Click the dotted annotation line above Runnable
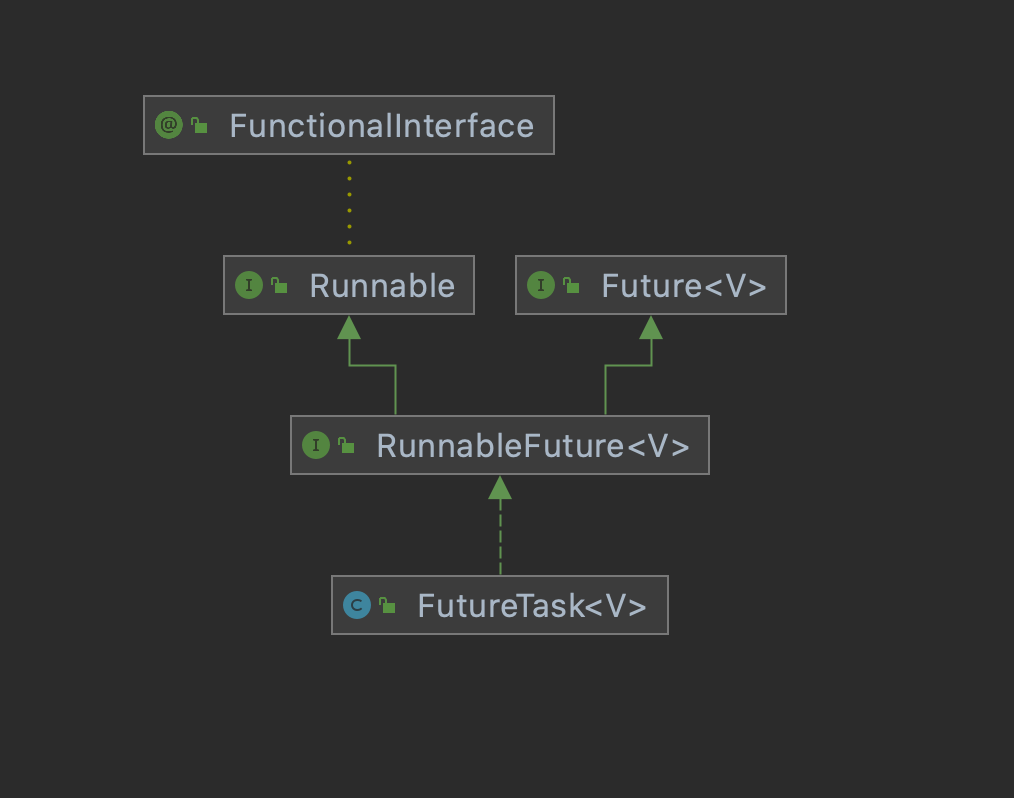1014x798 pixels. pos(349,202)
